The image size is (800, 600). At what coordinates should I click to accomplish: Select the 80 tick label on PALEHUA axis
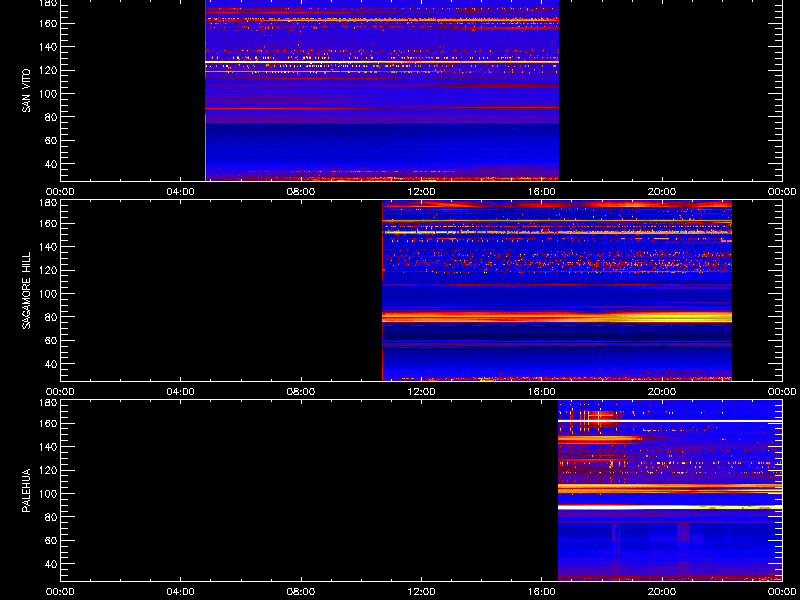click(x=52, y=517)
